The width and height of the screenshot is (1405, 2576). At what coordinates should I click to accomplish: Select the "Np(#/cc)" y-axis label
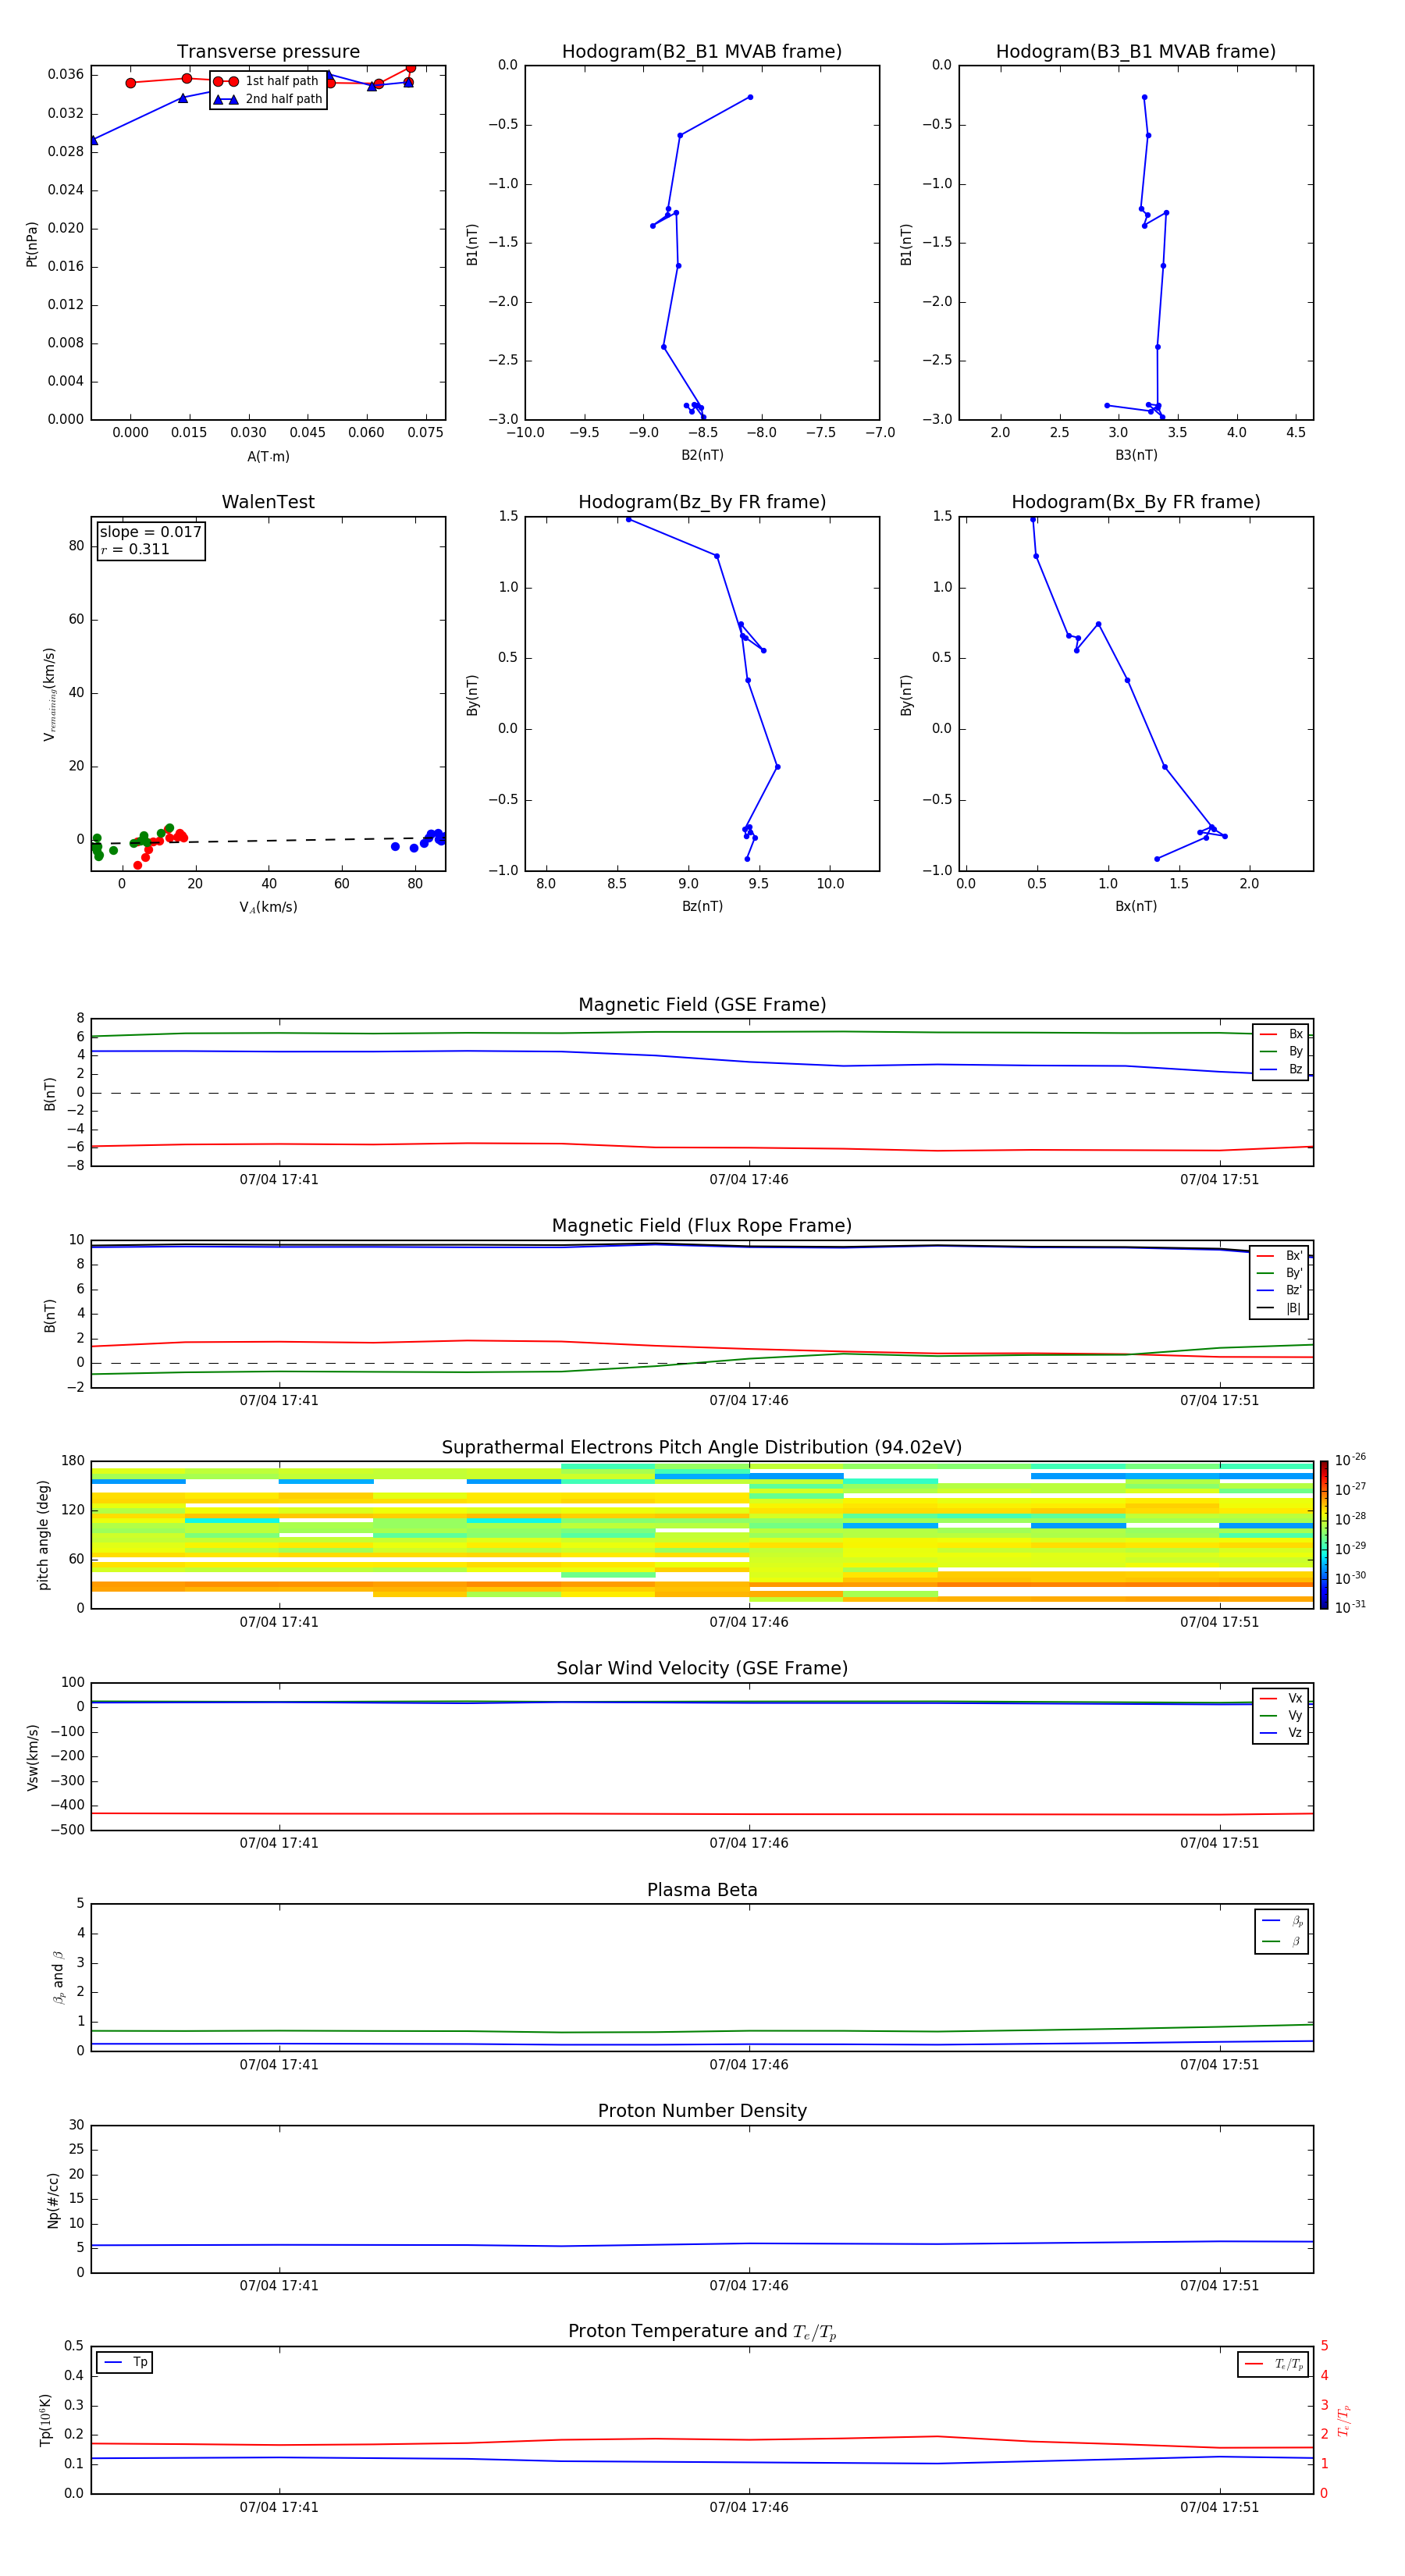coord(53,2200)
